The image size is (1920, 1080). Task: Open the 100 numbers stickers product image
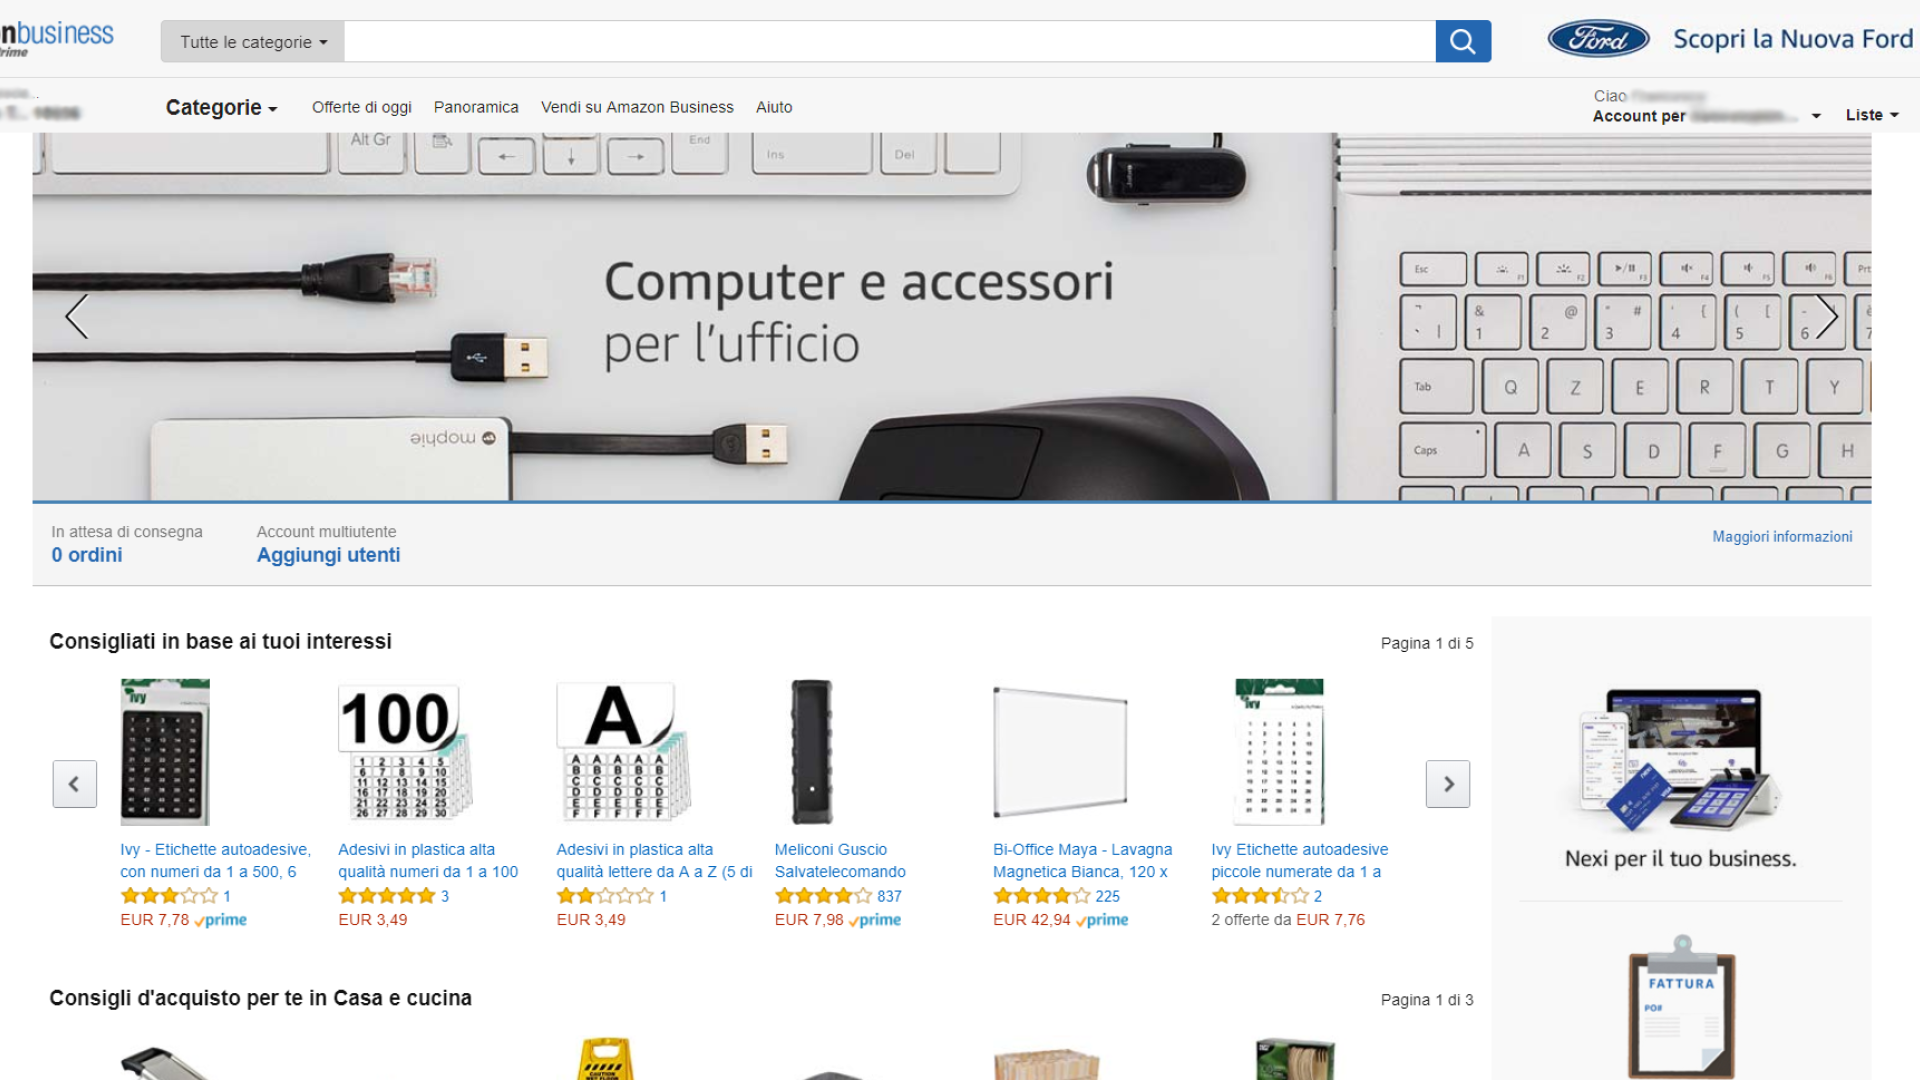406,752
